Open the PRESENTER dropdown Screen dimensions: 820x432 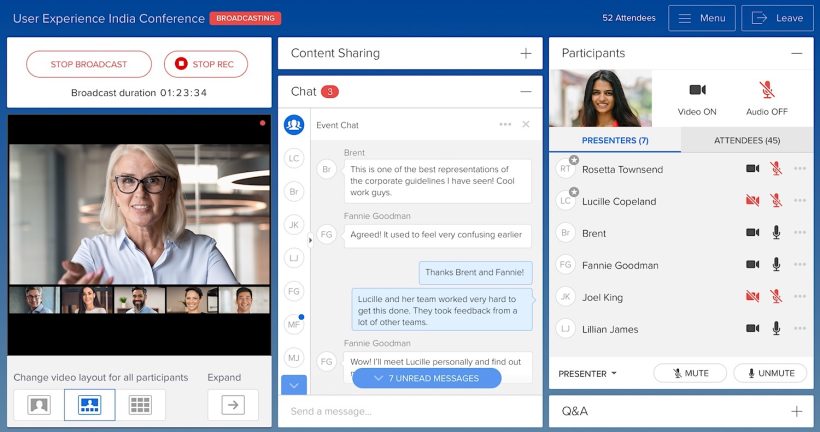[587, 373]
